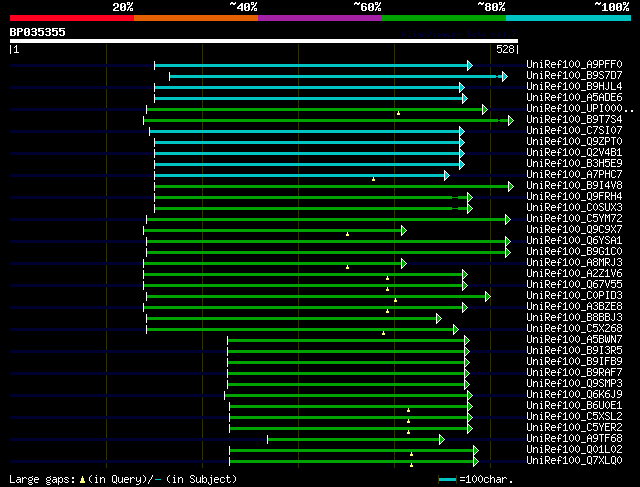This screenshot has height=487, width=640.
Task: Click the yellow gap marker under A7PHC7 bar
Action: (373, 179)
